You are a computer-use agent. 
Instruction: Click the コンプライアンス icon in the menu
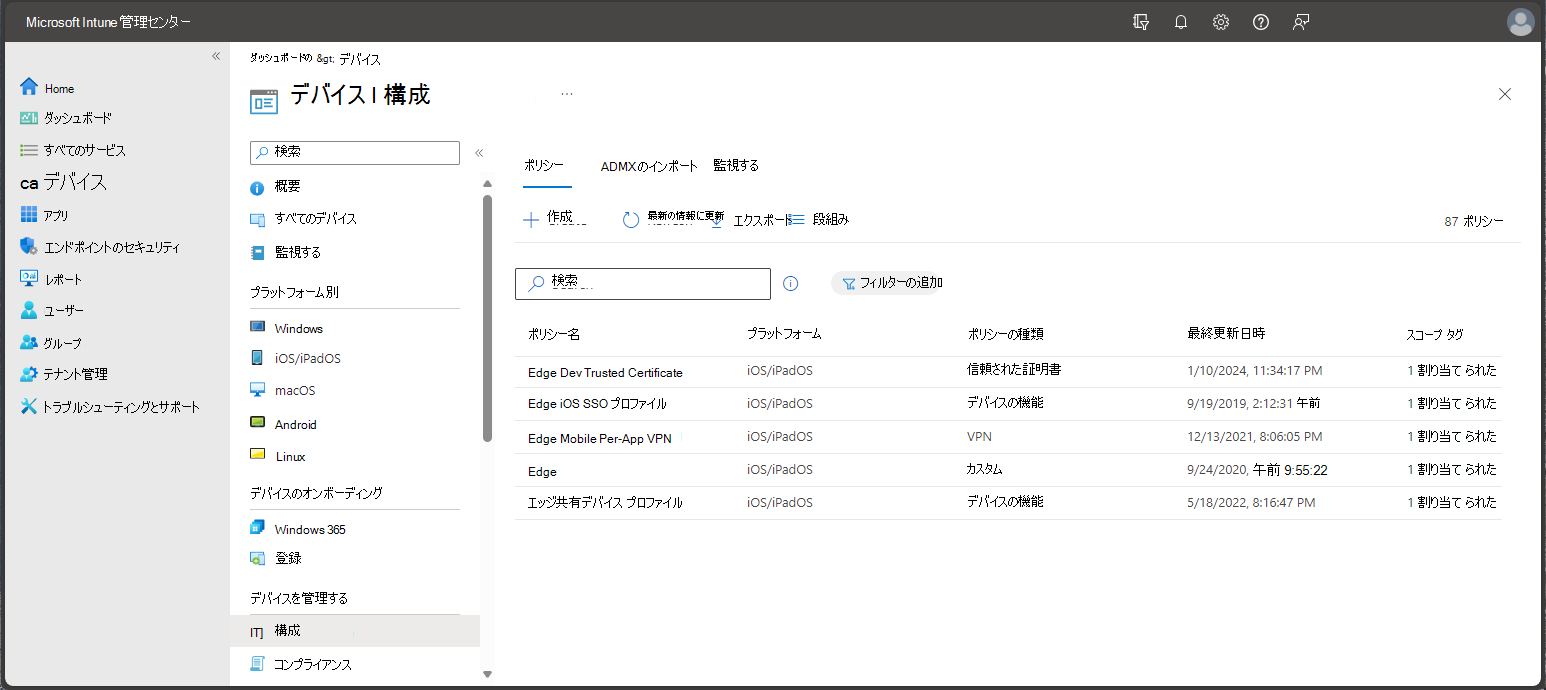257,664
